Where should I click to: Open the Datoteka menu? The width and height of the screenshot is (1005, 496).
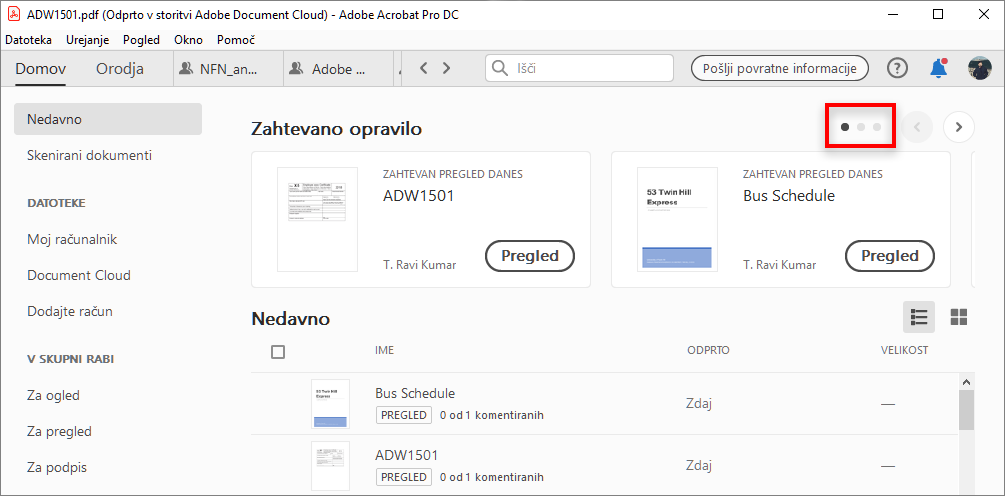point(29,40)
